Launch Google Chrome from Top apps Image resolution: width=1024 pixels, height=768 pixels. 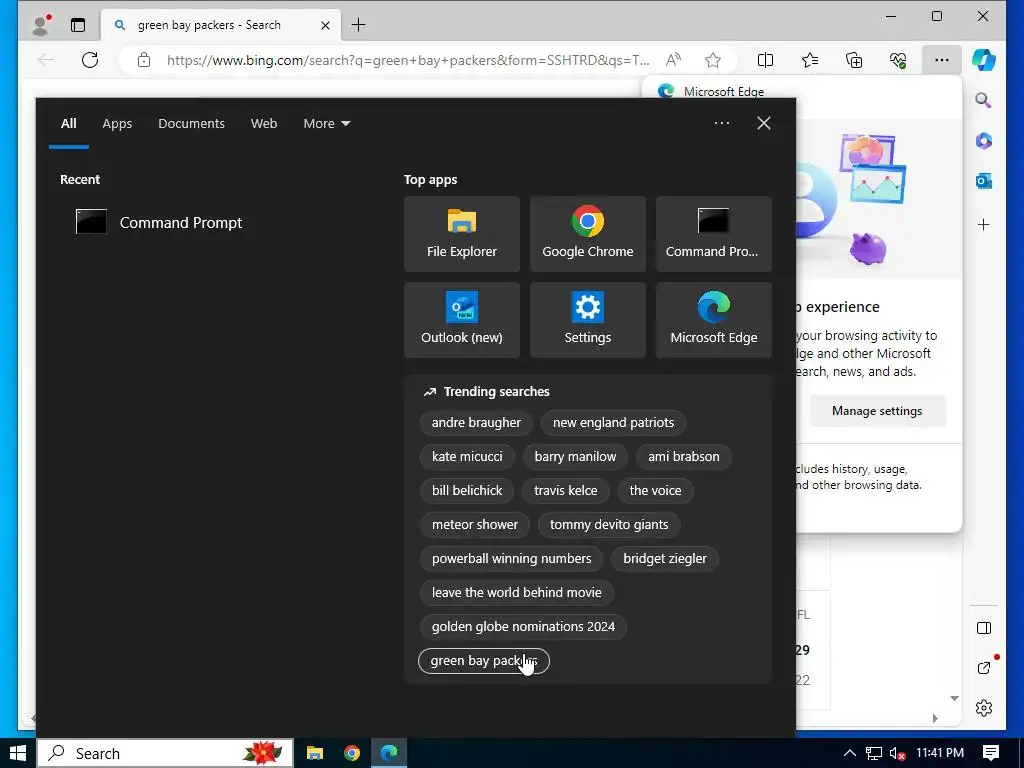coord(588,234)
